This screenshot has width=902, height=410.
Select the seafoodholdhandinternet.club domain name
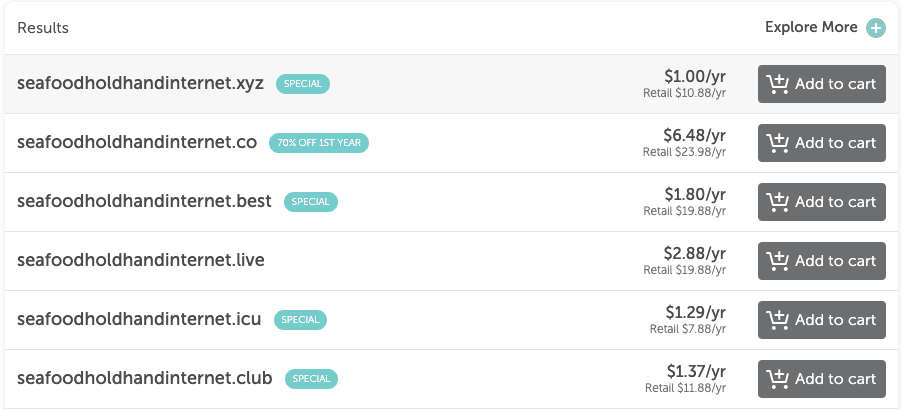[x=144, y=378]
